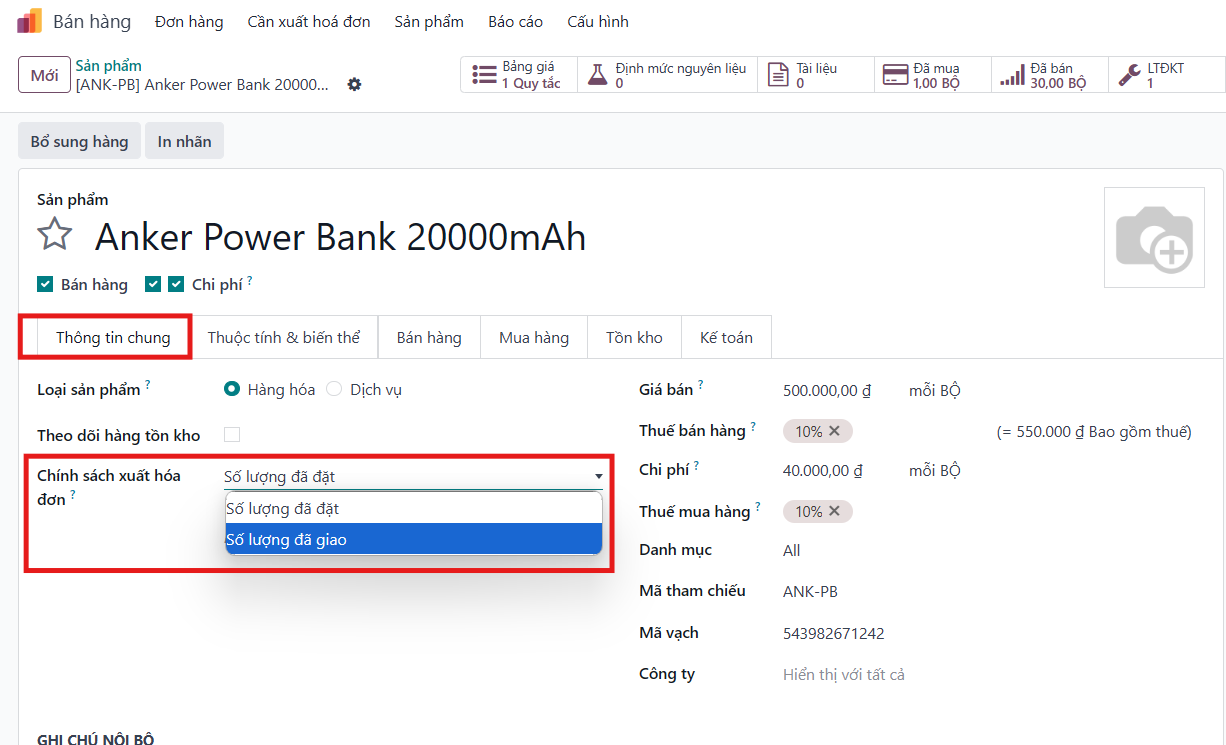This screenshot has height=745, width=1226.
Task: Switch to the Mua hàng tab
Action: point(534,337)
